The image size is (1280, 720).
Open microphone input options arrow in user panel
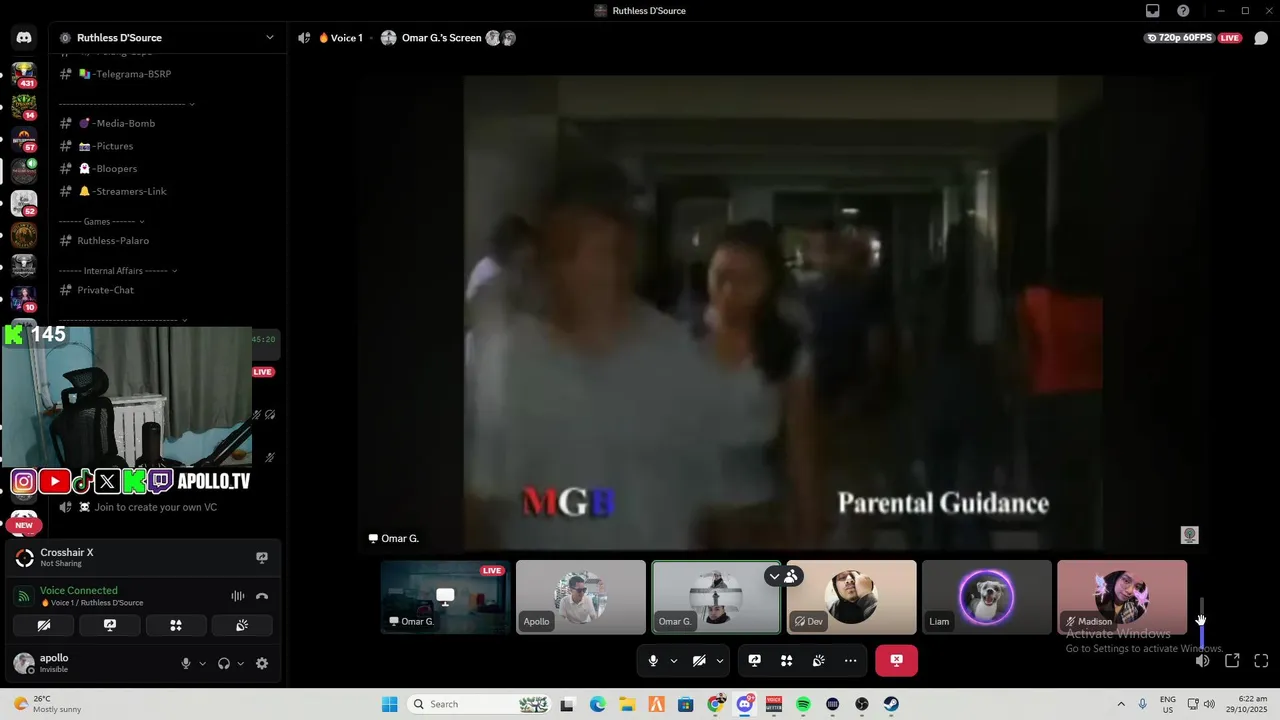pos(202,663)
